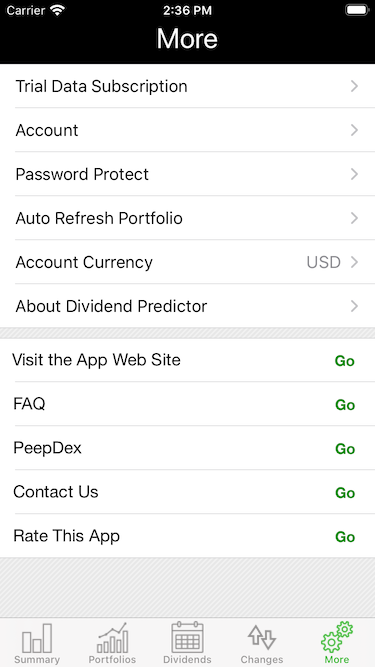Select the Trial Data Subscription label

(101, 86)
